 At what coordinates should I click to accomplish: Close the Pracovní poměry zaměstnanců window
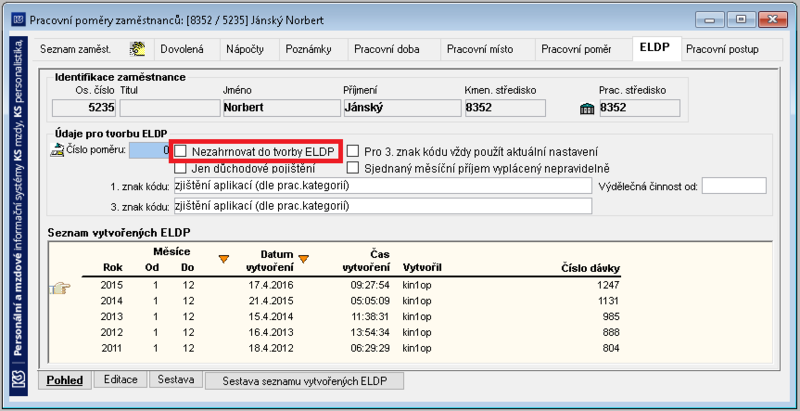[773, 20]
